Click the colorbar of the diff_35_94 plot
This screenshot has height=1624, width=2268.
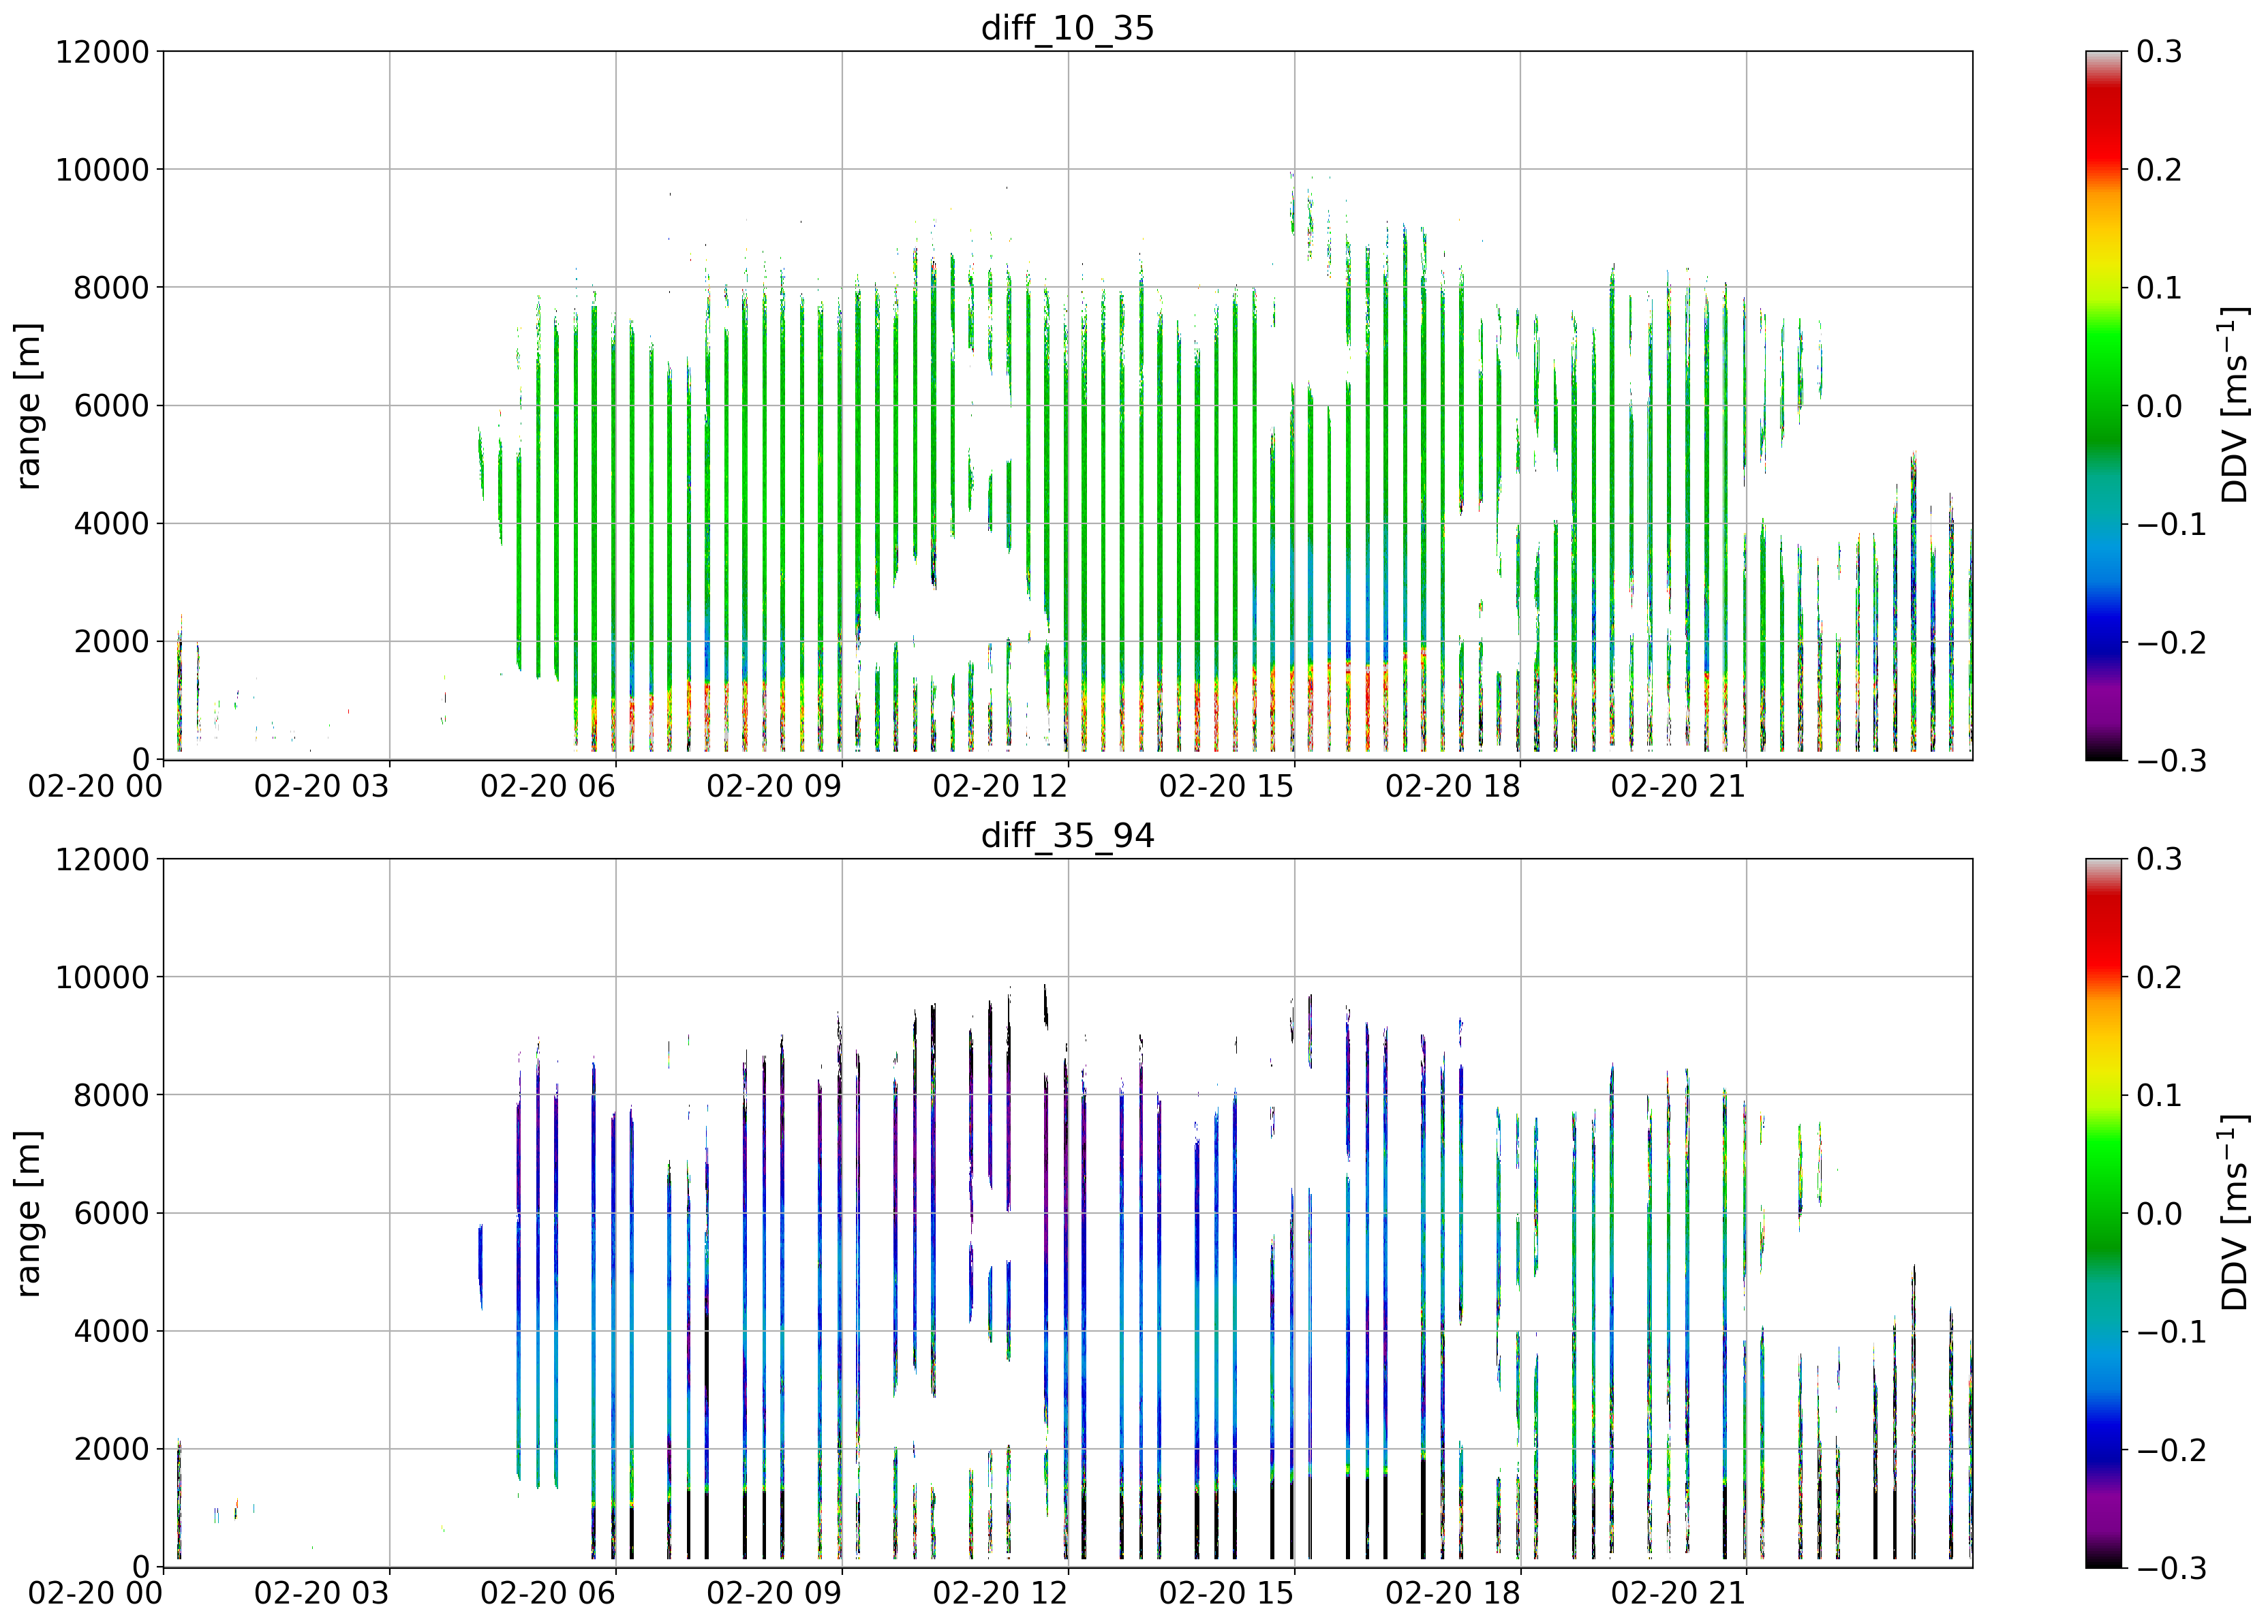2103,1213
